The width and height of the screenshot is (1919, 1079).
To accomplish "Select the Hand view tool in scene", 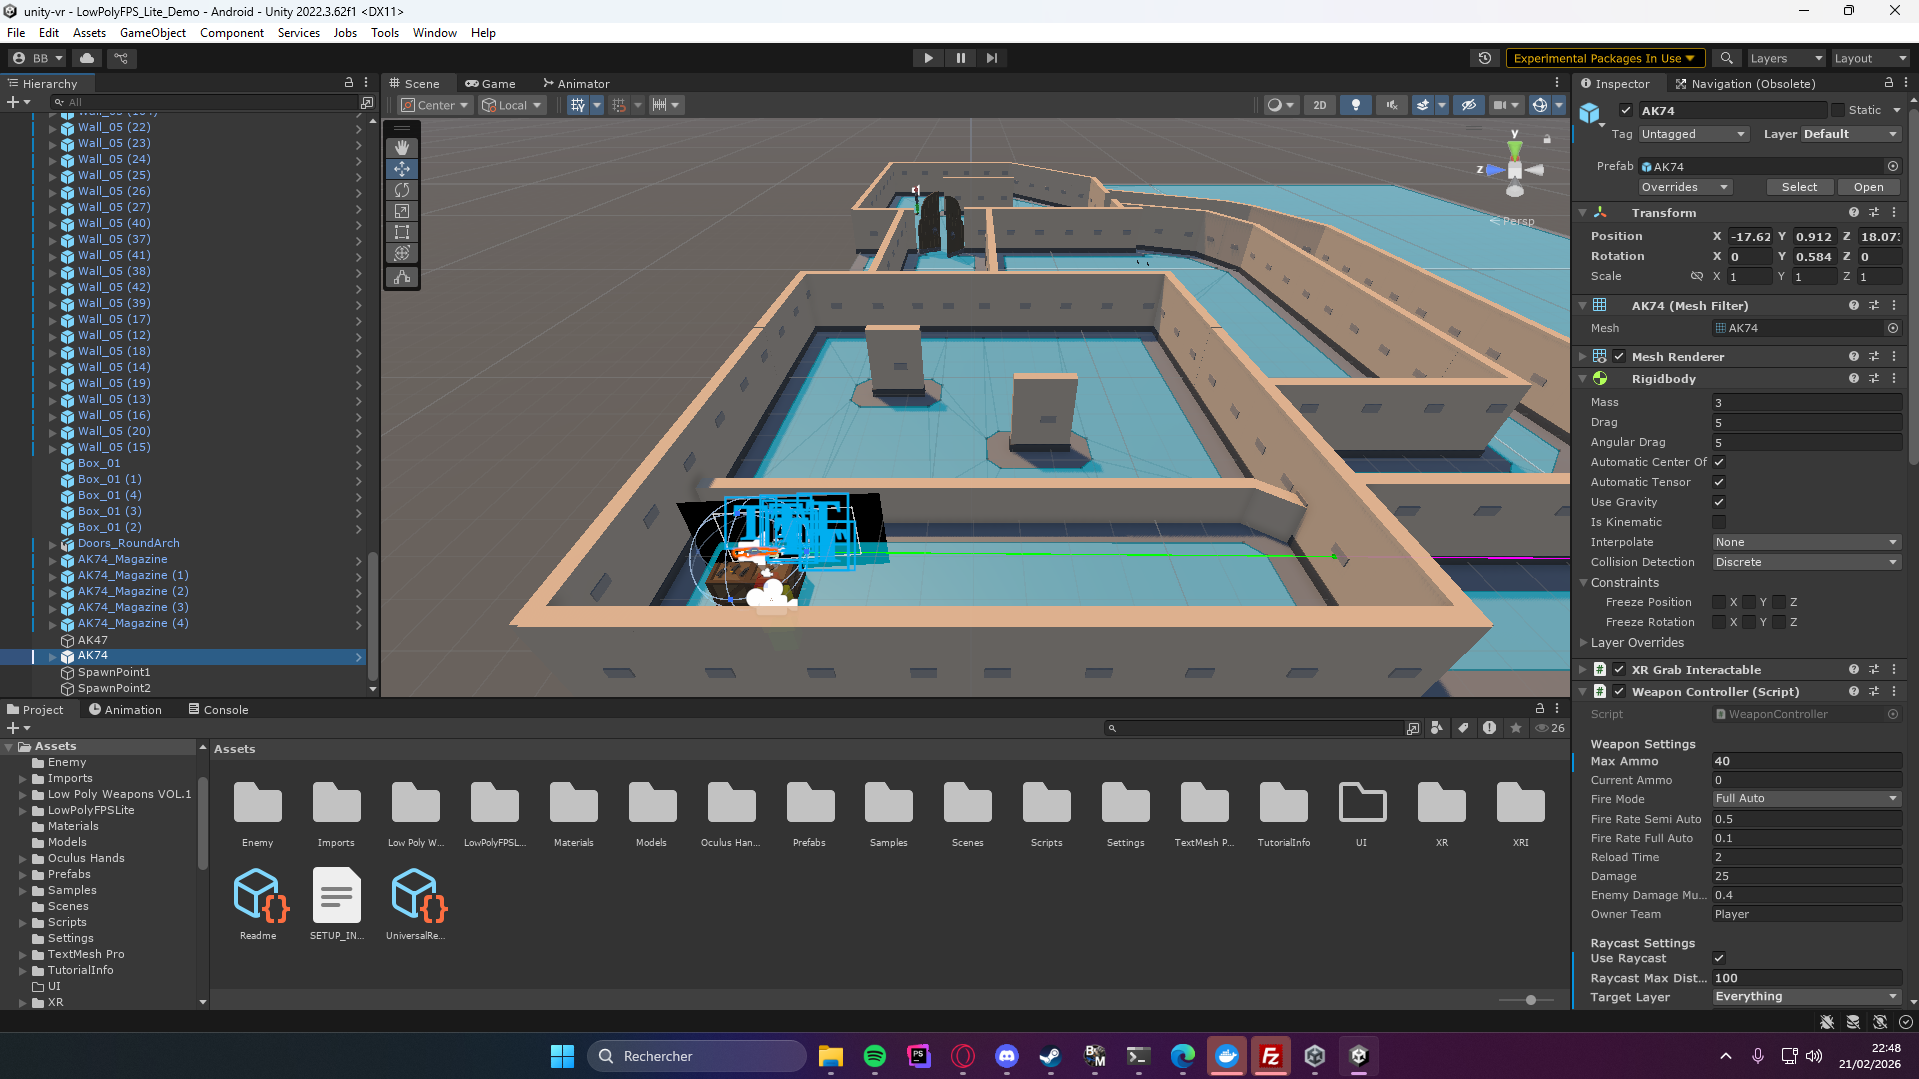I will 402,148.
